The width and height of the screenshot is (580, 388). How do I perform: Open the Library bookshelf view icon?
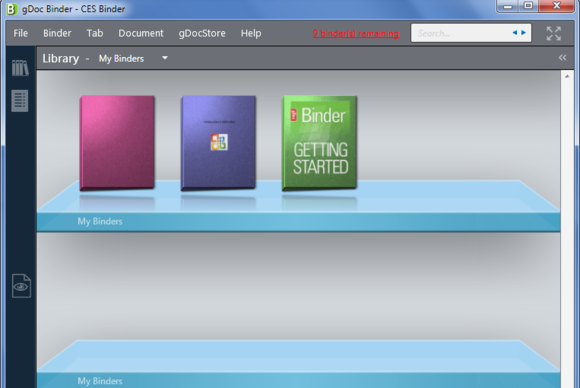click(x=20, y=68)
